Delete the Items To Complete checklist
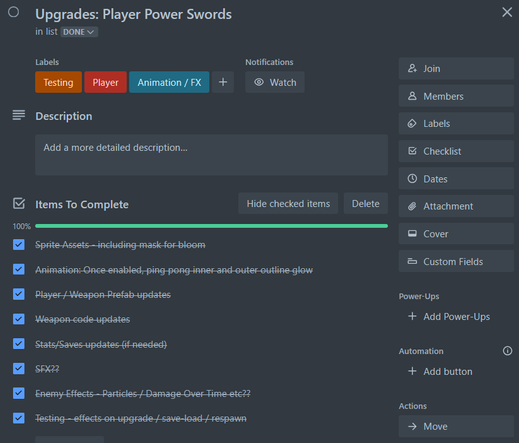519x443 pixels. [x=366, y=204]
